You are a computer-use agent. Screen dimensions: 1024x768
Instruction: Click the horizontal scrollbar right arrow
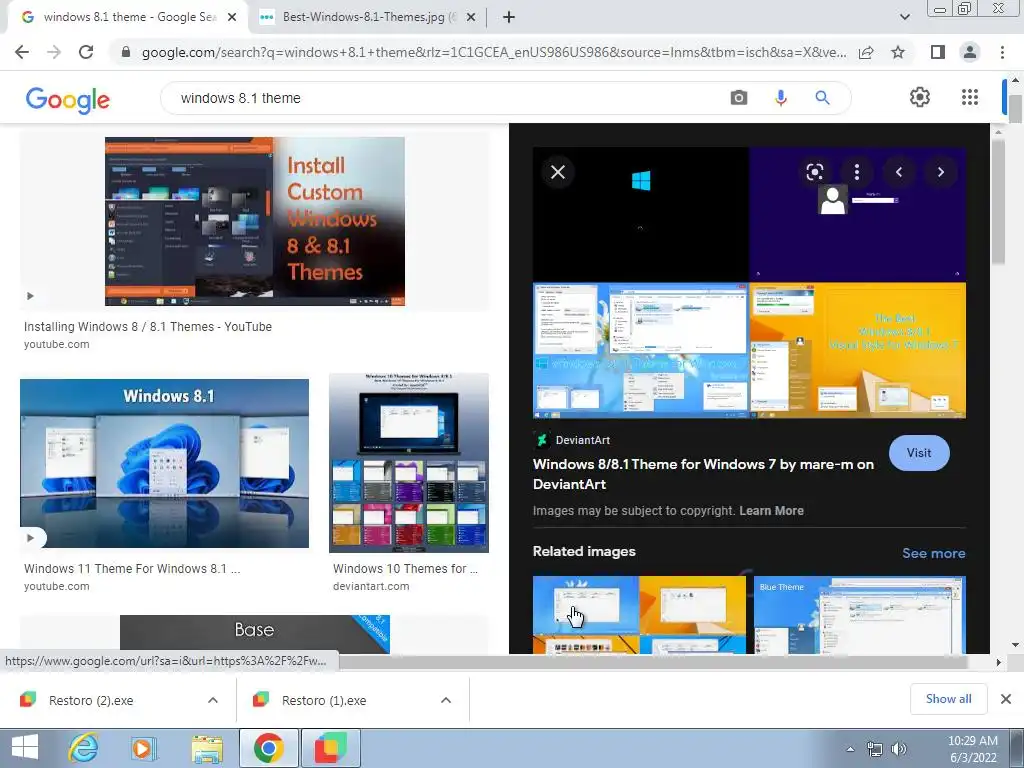[x=998, y=662]
